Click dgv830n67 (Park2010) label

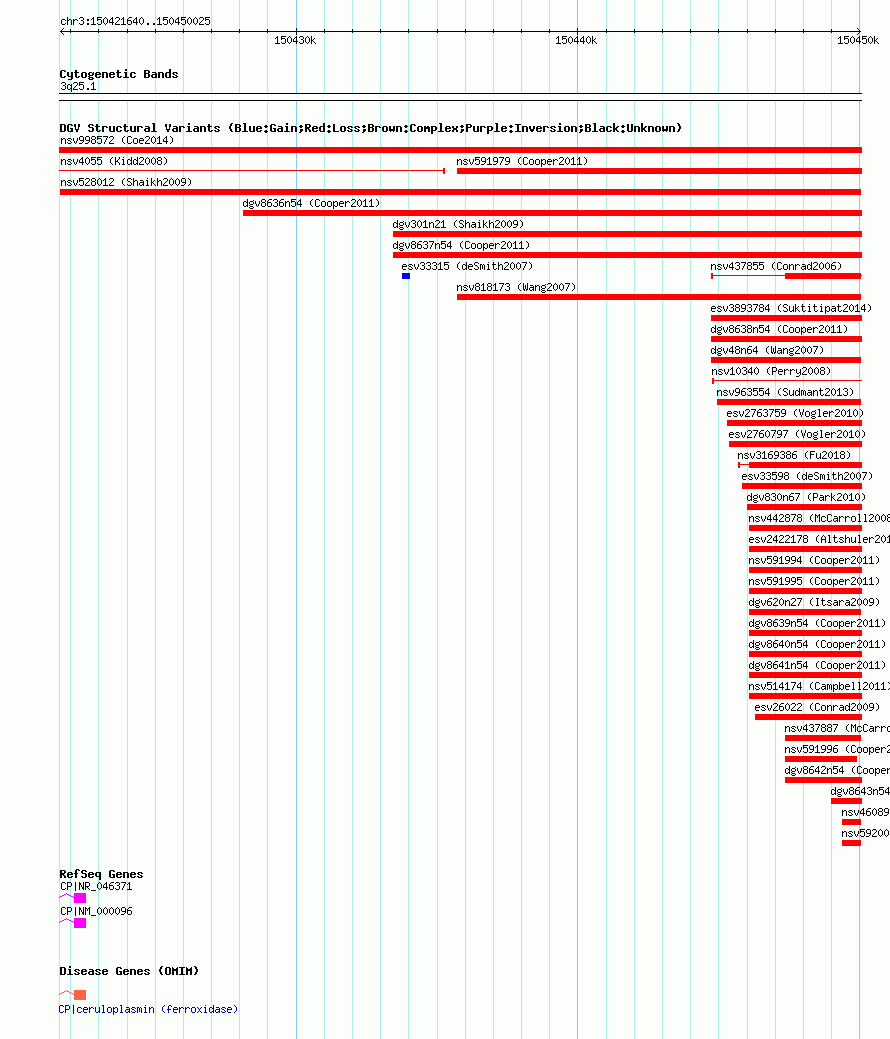(x=807, y=498)
